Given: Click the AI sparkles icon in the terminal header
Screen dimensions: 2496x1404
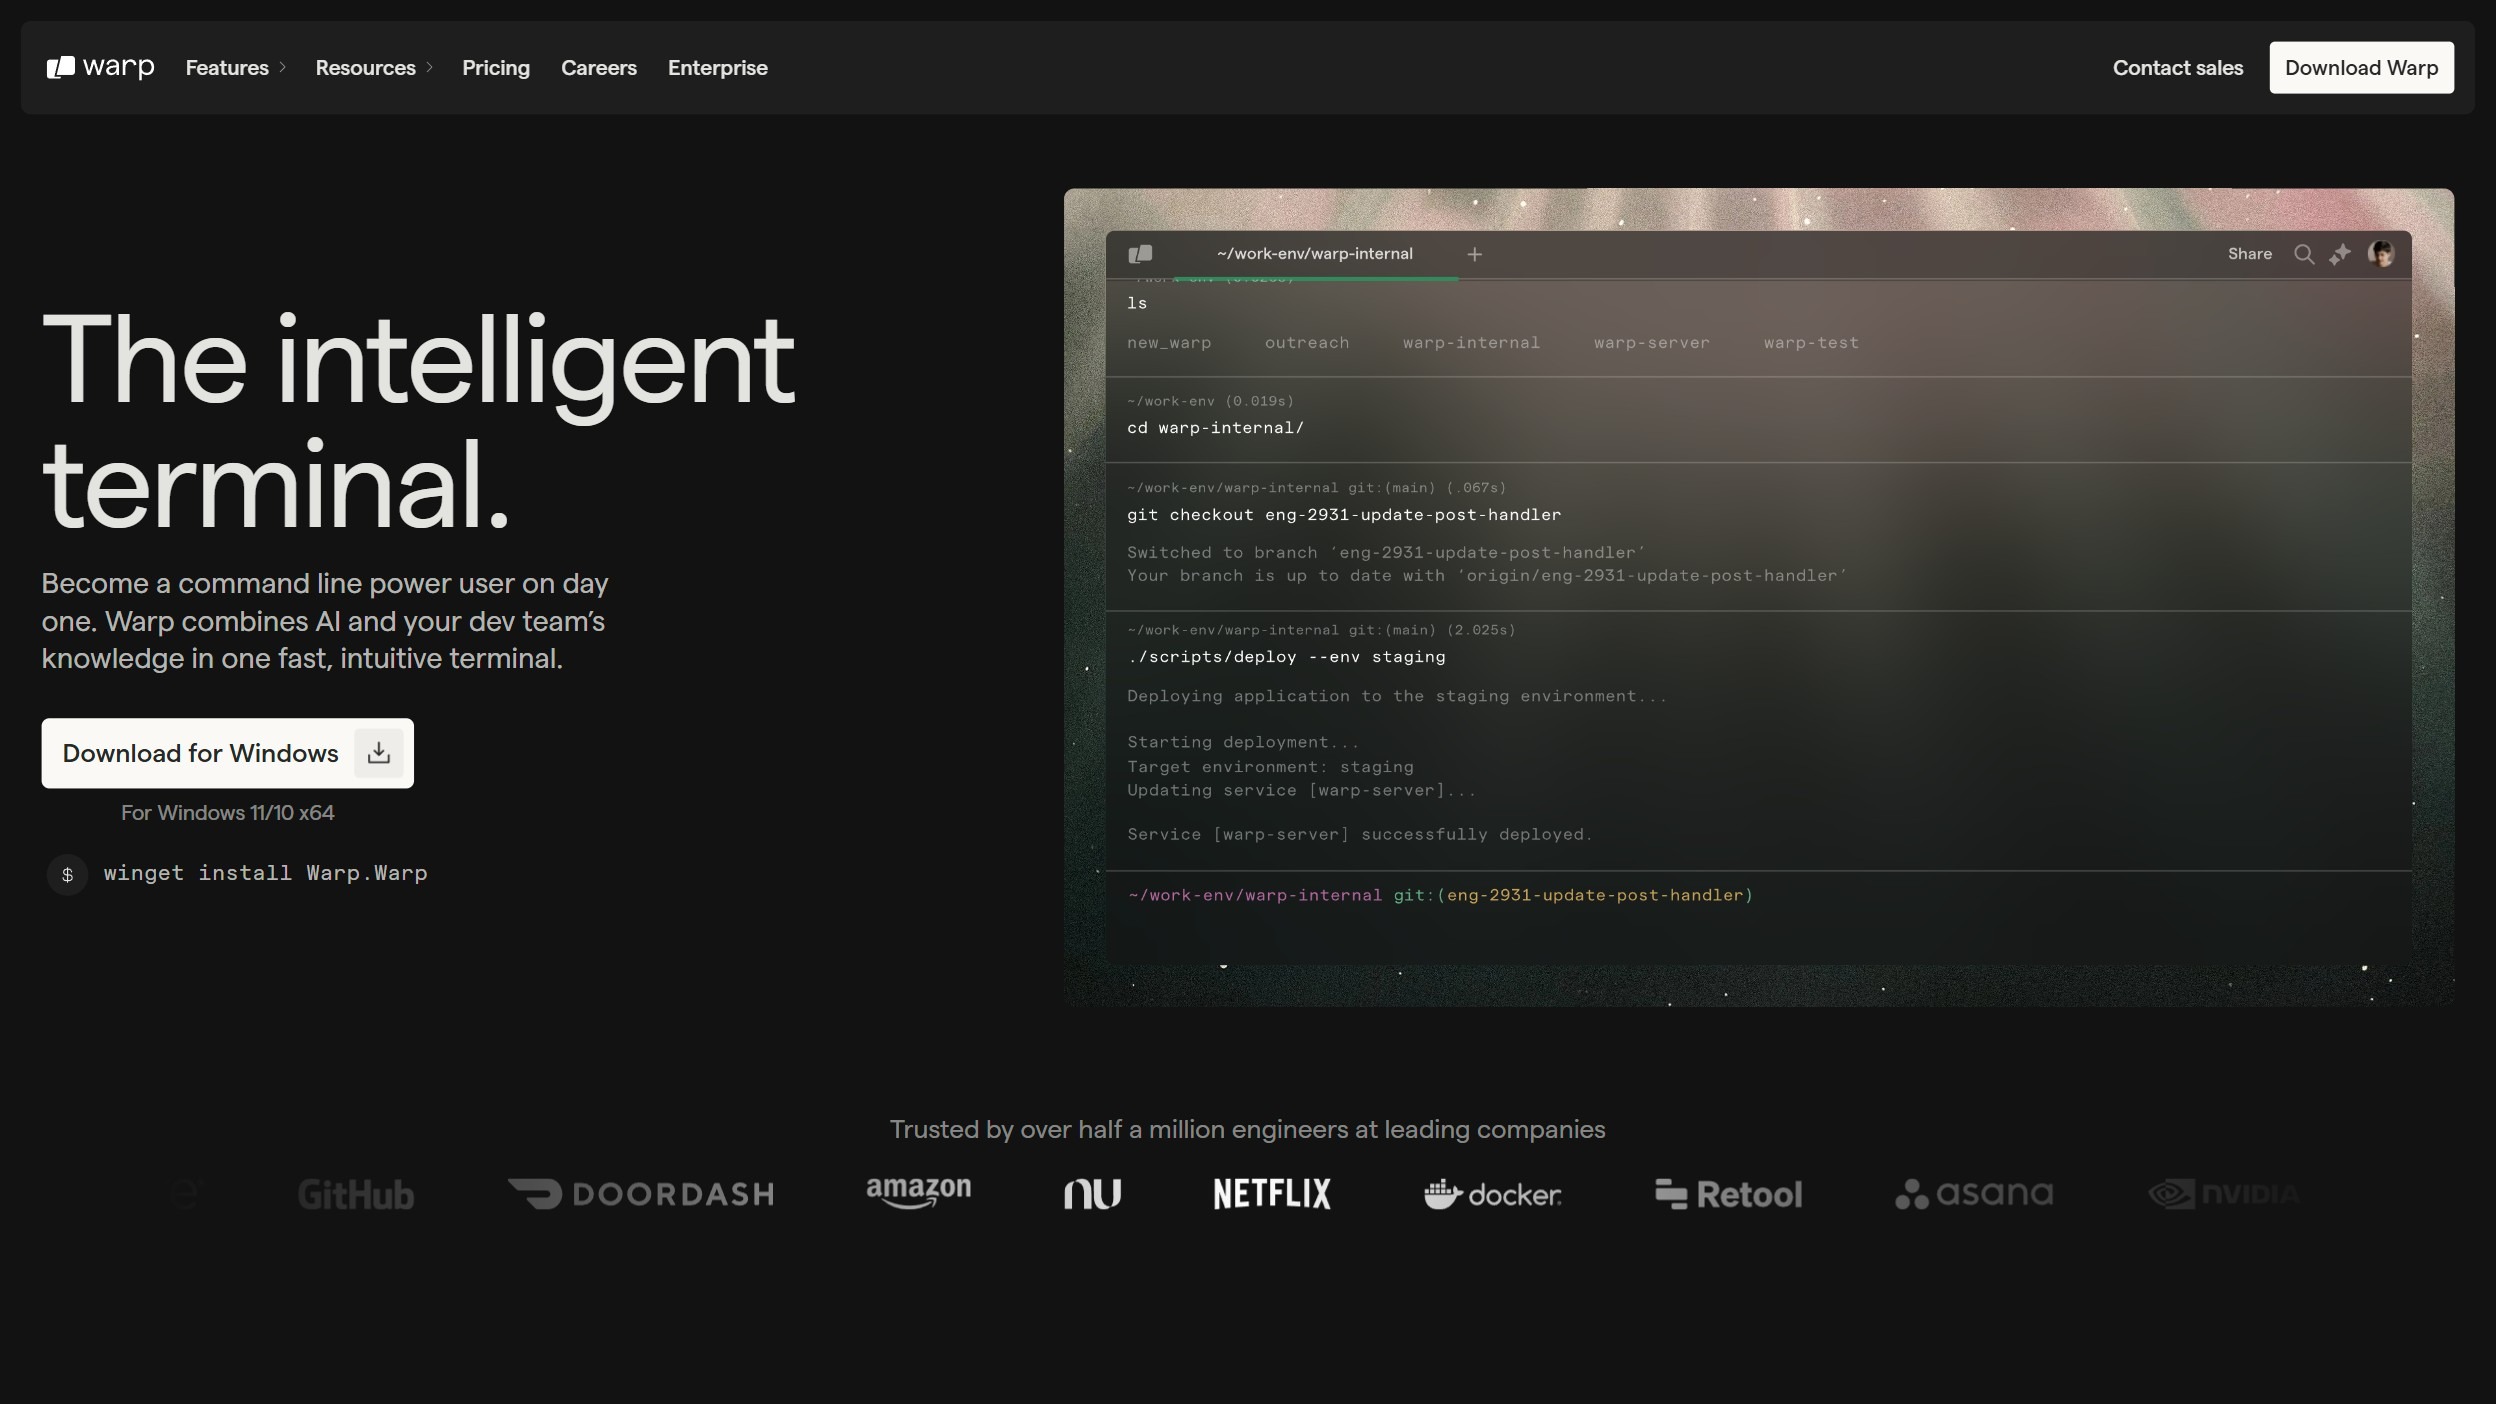Looking at the screenshot, I should (x=2339, y=254).
